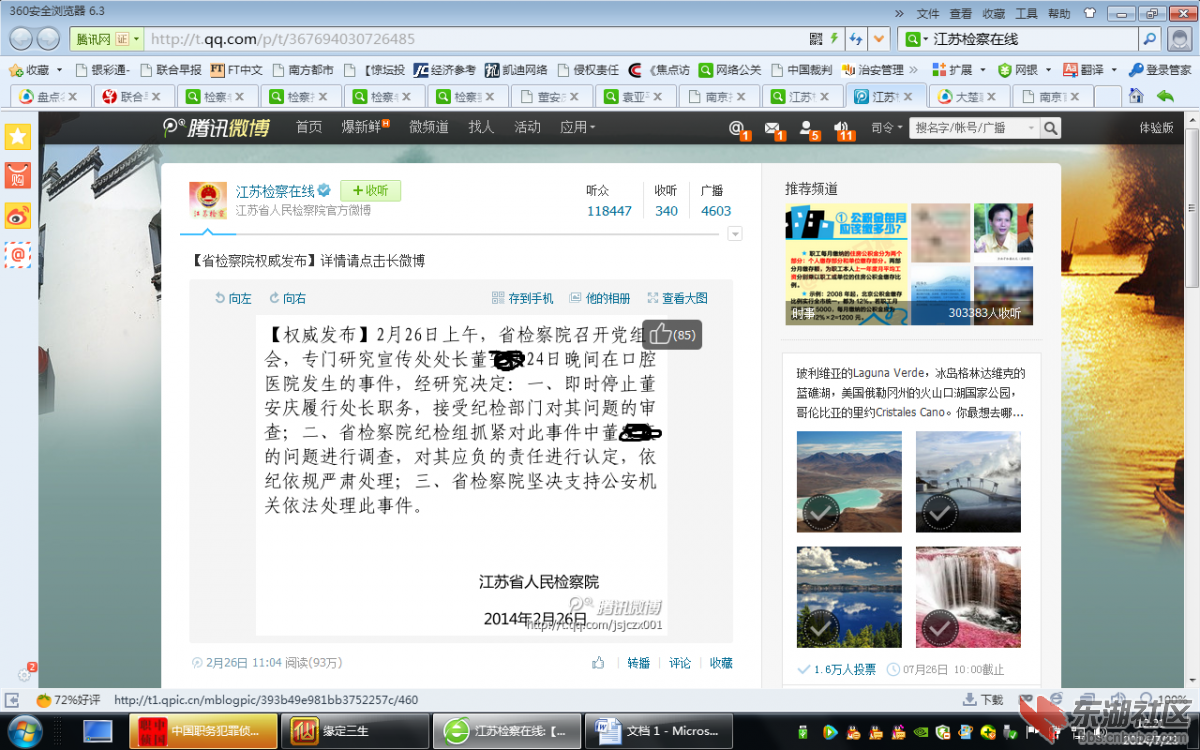Open the mail @ sidebar icon
Screen dimensions: 1200x750
point(18,254)
